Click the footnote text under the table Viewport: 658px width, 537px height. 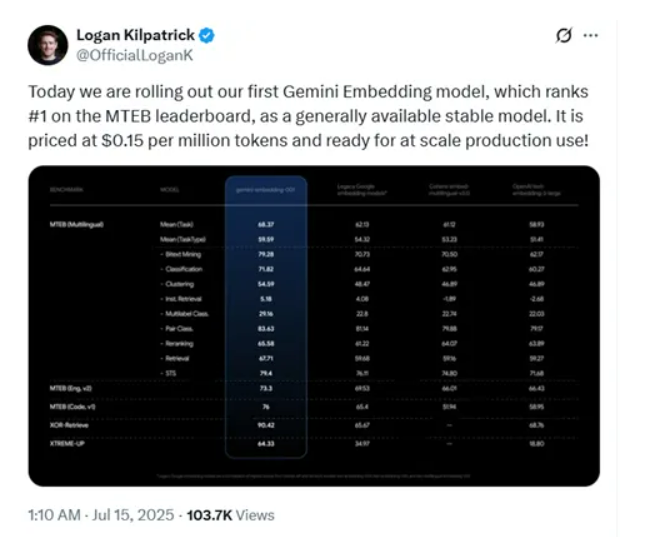313,476
